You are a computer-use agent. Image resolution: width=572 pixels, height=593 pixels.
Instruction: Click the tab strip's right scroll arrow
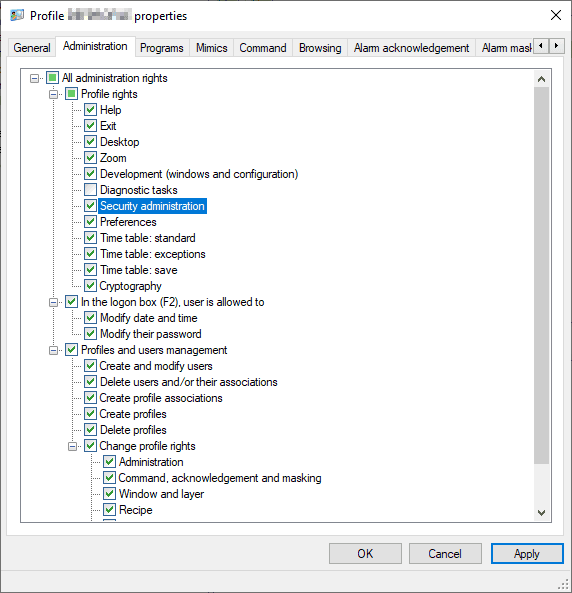[x=556, y=46]
